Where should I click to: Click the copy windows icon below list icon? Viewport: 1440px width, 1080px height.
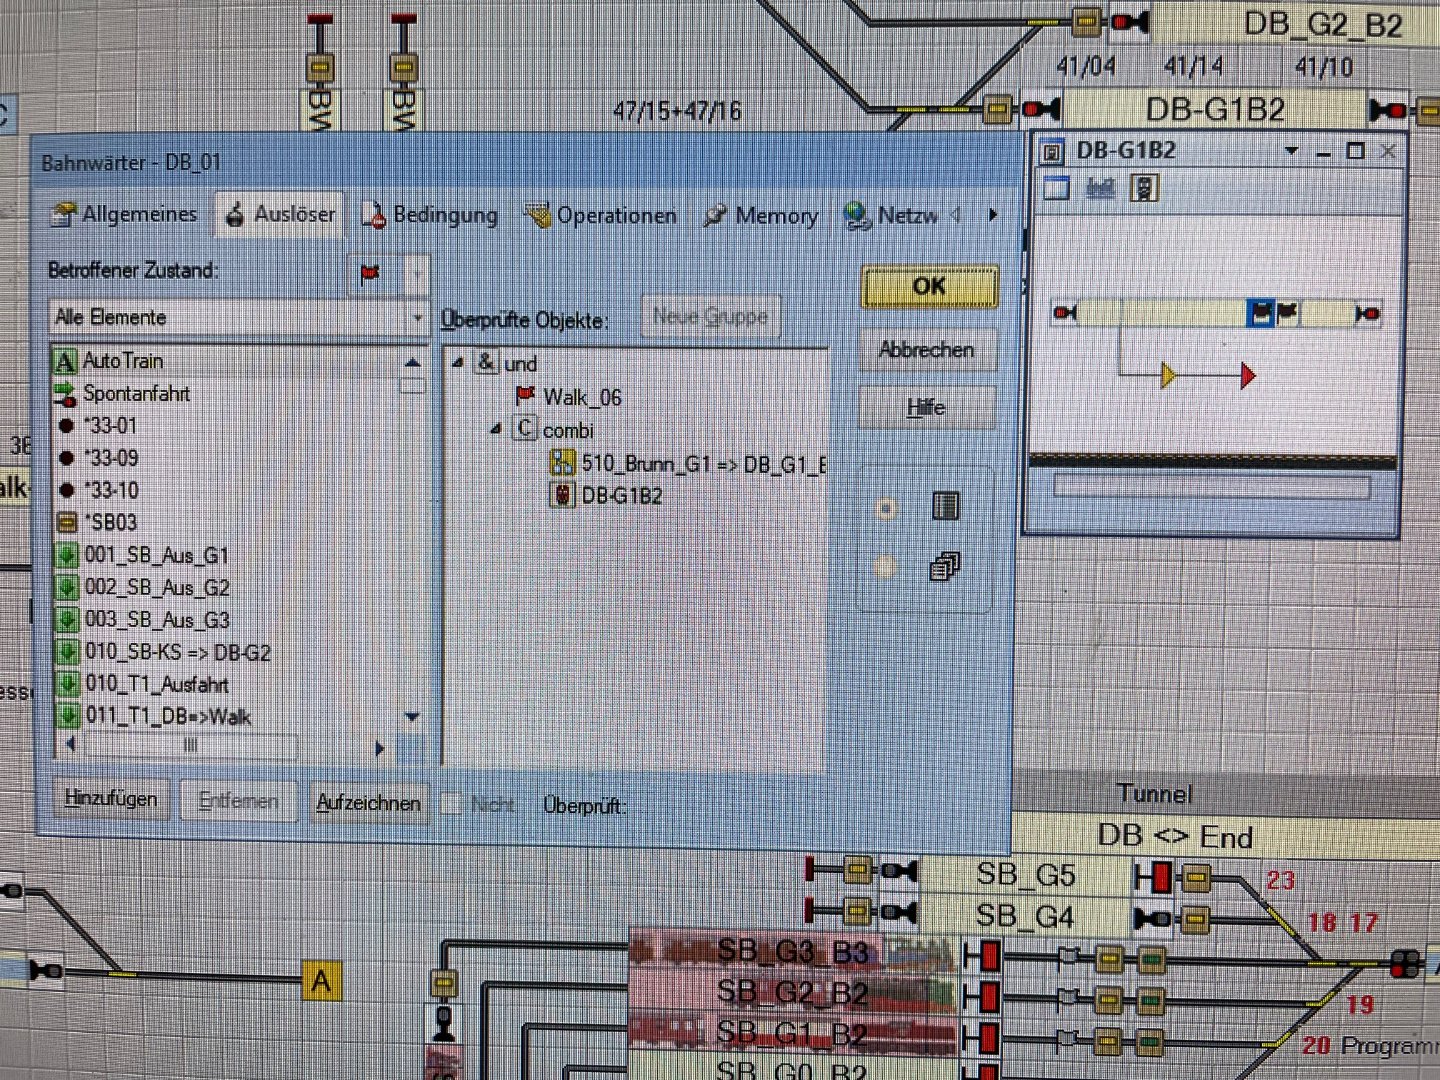pyautogui.click(x=944, y=568)
